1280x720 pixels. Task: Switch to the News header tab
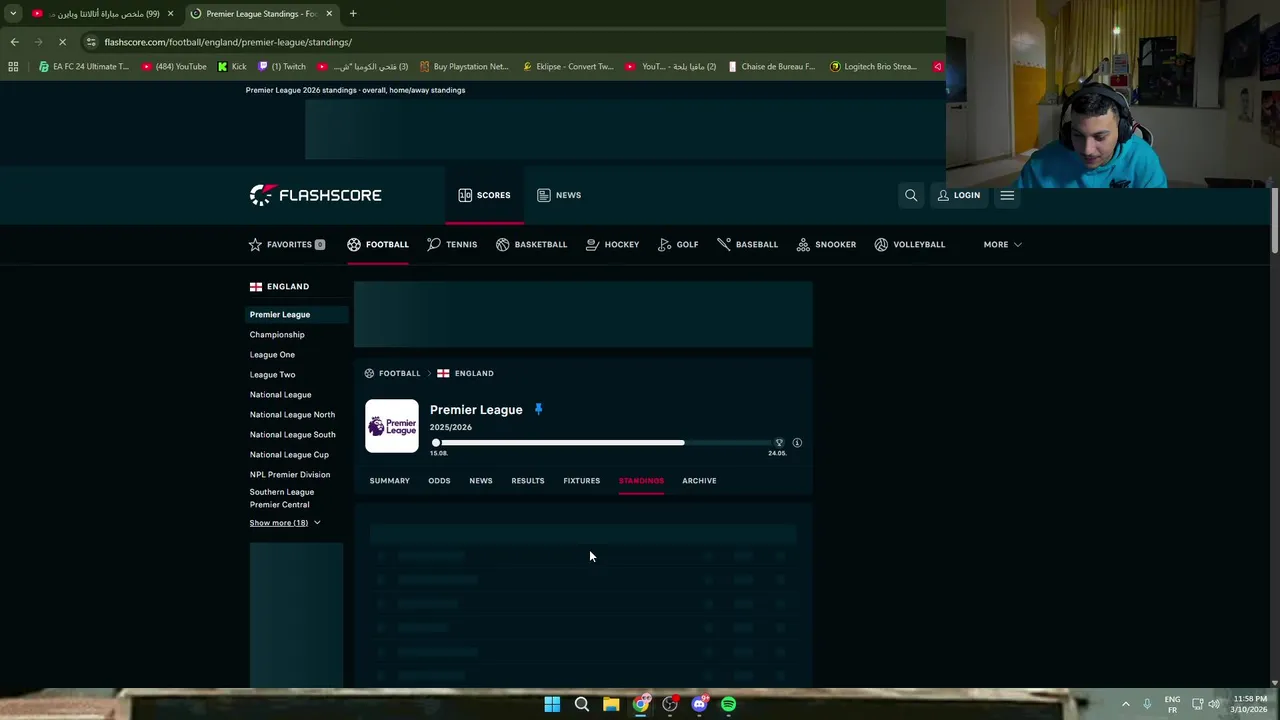pyautogui.click(x=559, y=195)
